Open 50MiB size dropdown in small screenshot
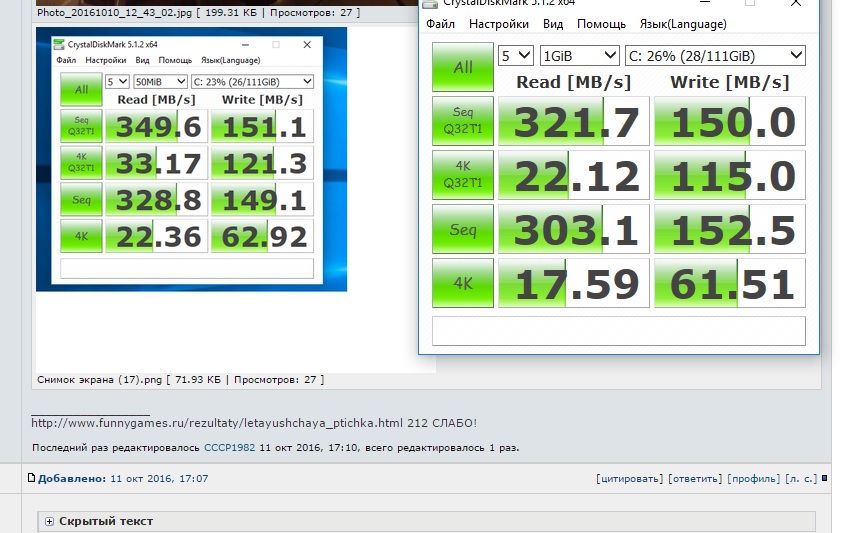Viewport: 860px width, 533px height. click(161, 82)
